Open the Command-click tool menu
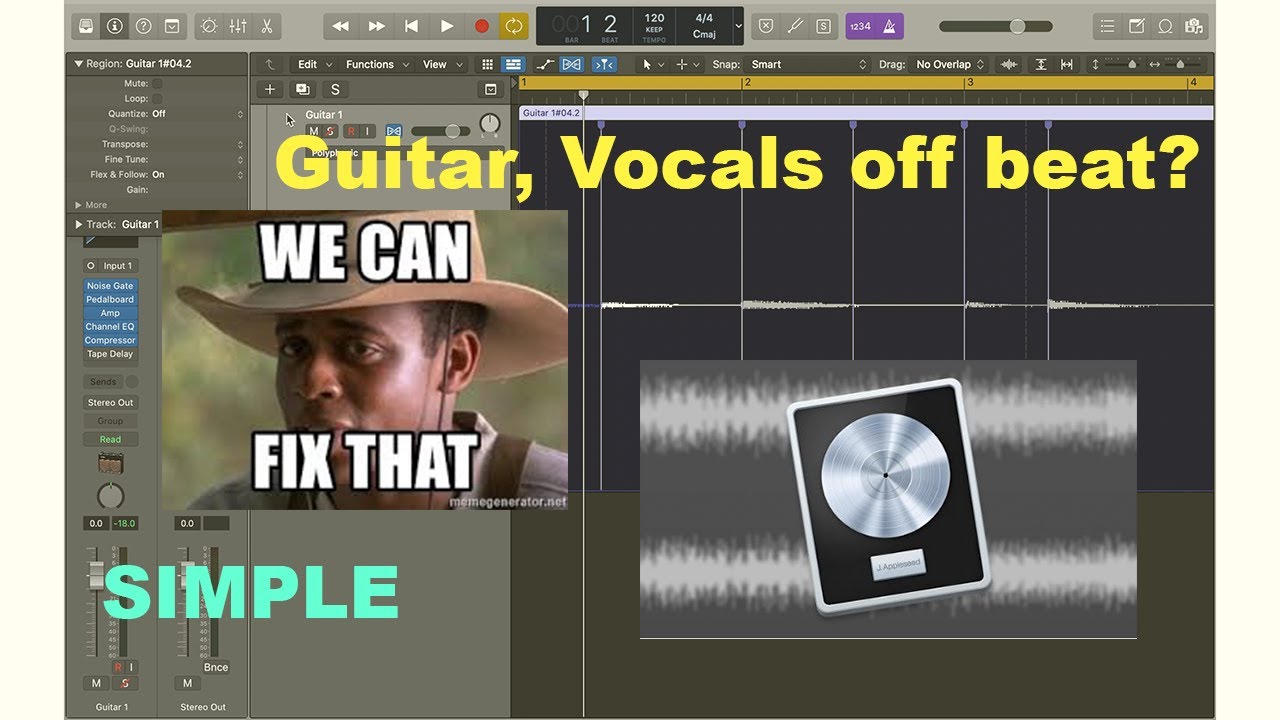The height and width of the screenshot is (720, 1280). (687, 64)
